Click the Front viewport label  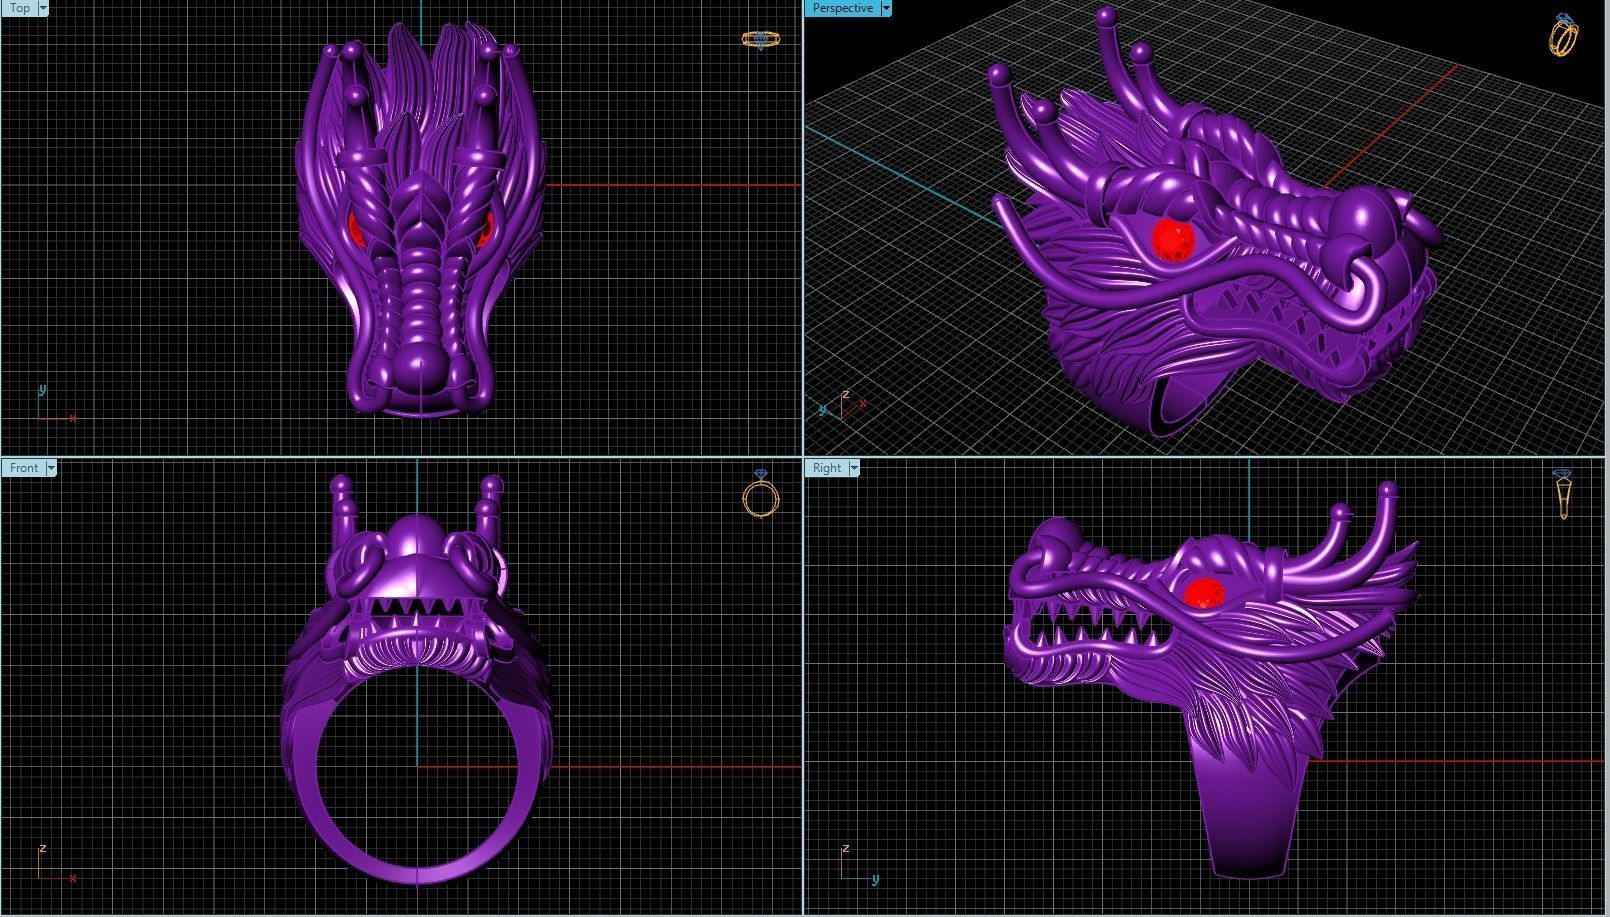click(x=24, y=468)
